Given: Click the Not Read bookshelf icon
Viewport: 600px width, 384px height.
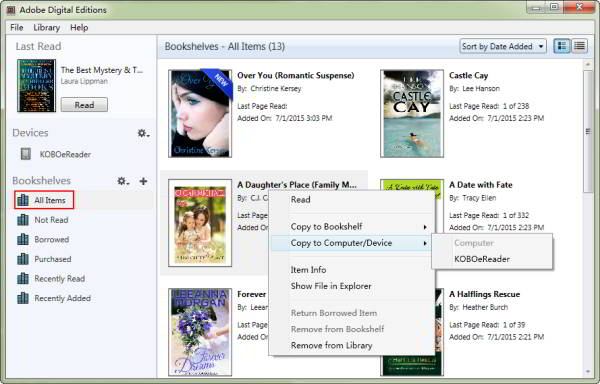Looking at the screenshot, I should (23, 220).
